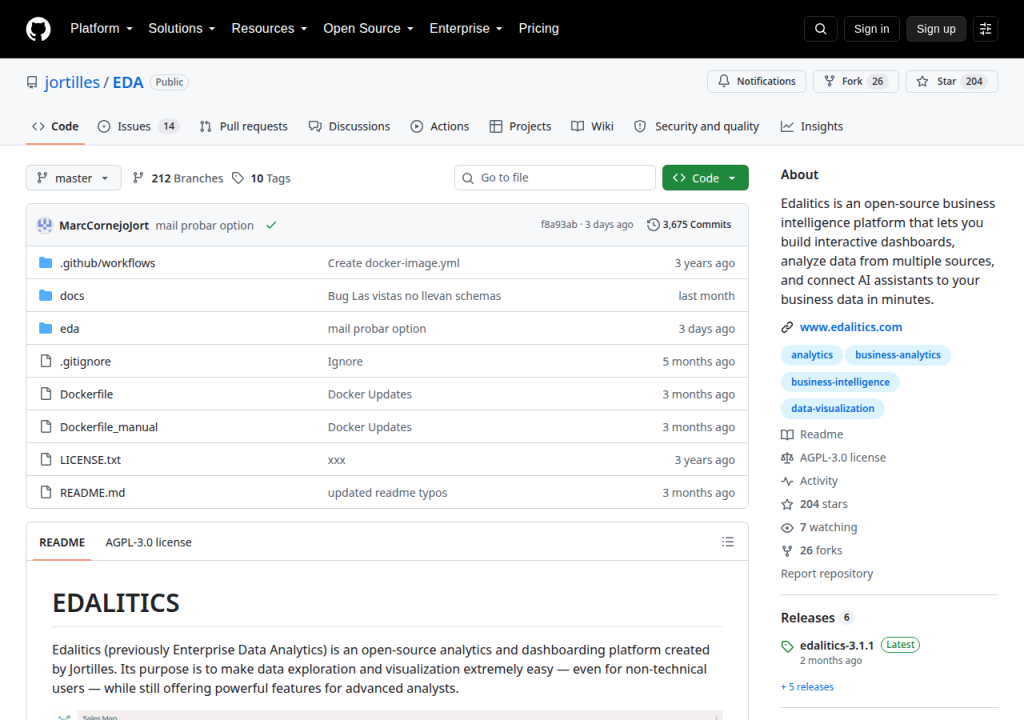Focus the Go to file search field
Viewport: 1024px width, 720px height.
[555, 178]
